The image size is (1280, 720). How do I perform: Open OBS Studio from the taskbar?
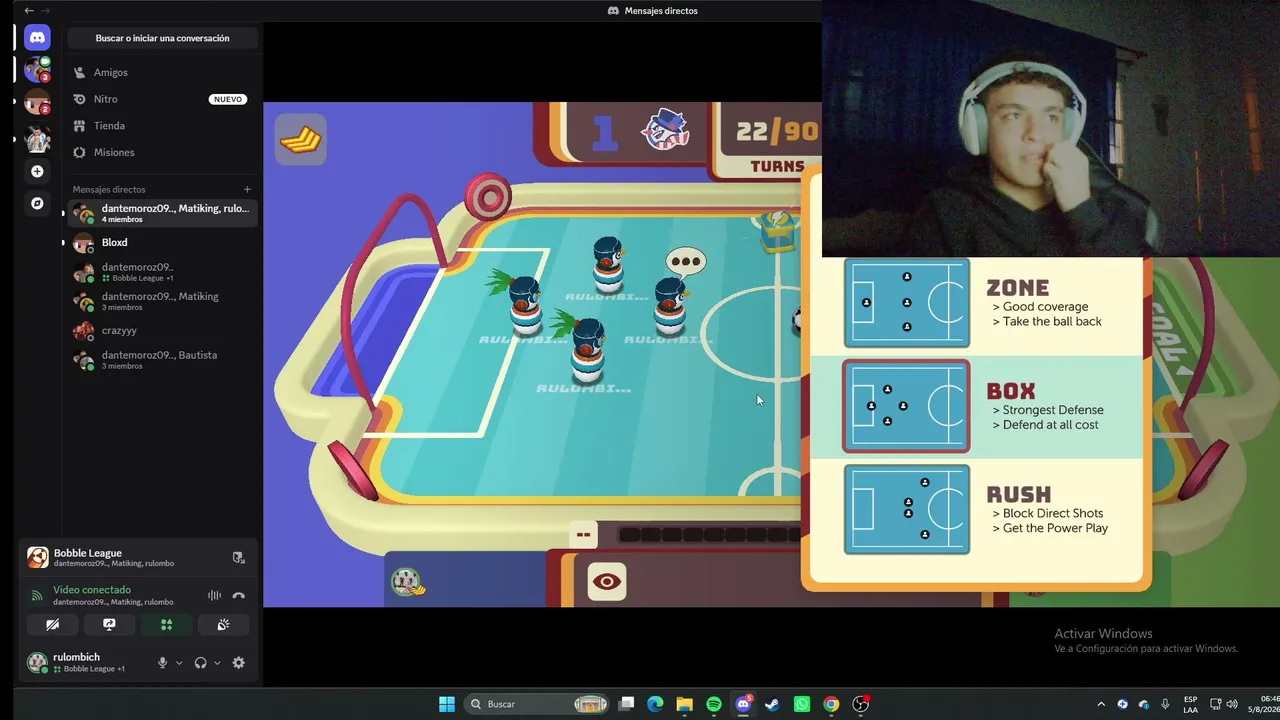point(860,704)
